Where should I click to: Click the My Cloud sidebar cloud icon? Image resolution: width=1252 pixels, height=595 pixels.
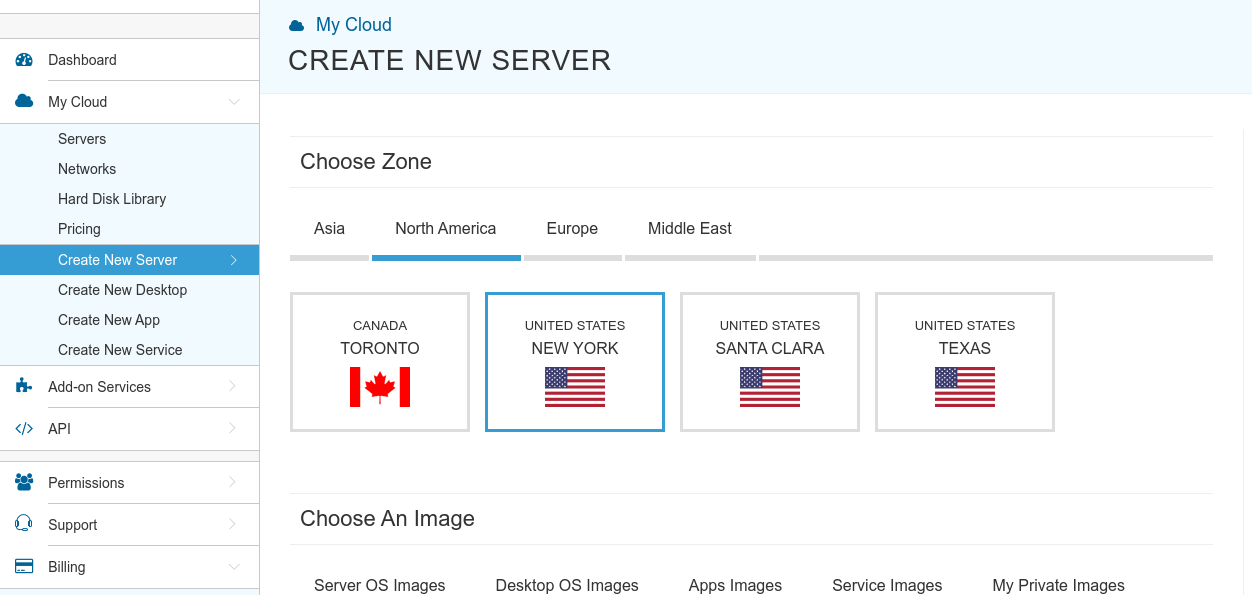tap(24, 102)
